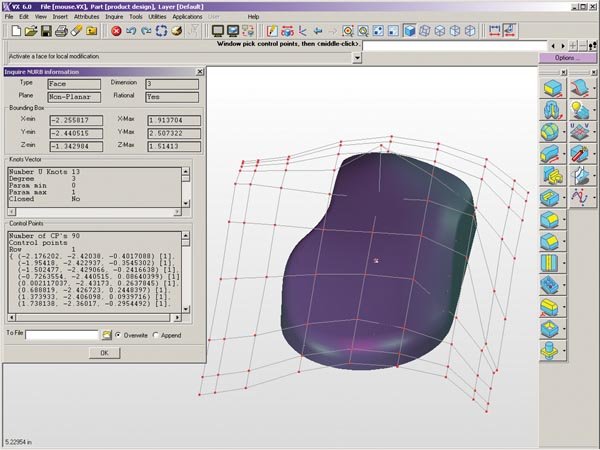Click the zoom target icon in toolbar
The height and width of the screenshot is (450, 600).
click(x=348, y=31)
